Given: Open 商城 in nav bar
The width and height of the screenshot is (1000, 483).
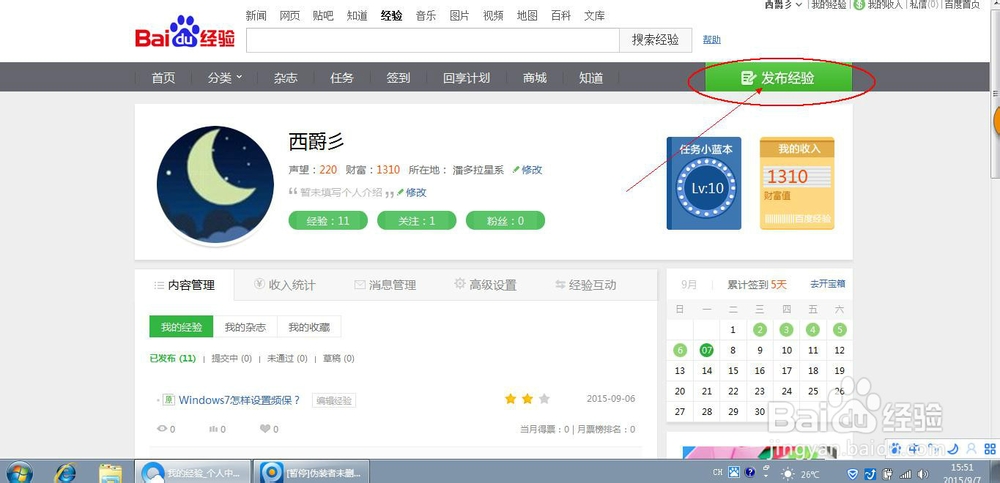Looking at the screenshot, I should tap(534, 78).
